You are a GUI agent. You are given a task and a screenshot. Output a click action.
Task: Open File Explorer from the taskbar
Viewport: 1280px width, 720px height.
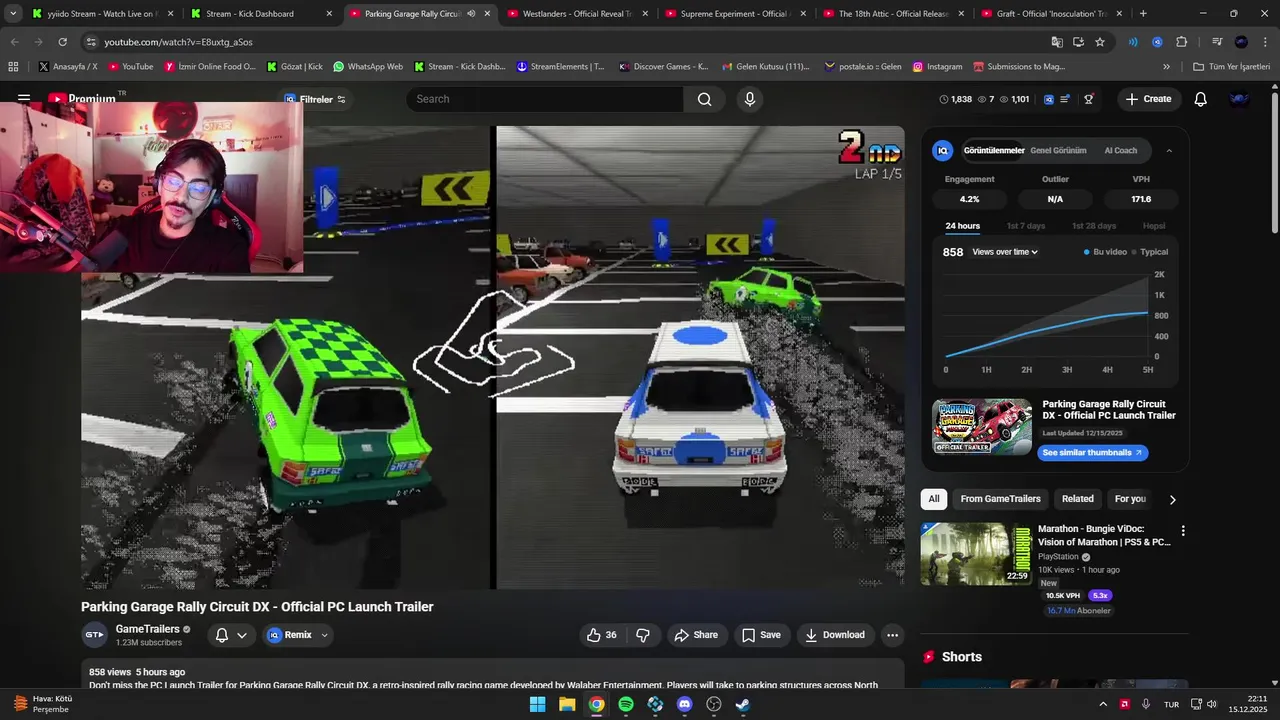[x=567, y=704]
